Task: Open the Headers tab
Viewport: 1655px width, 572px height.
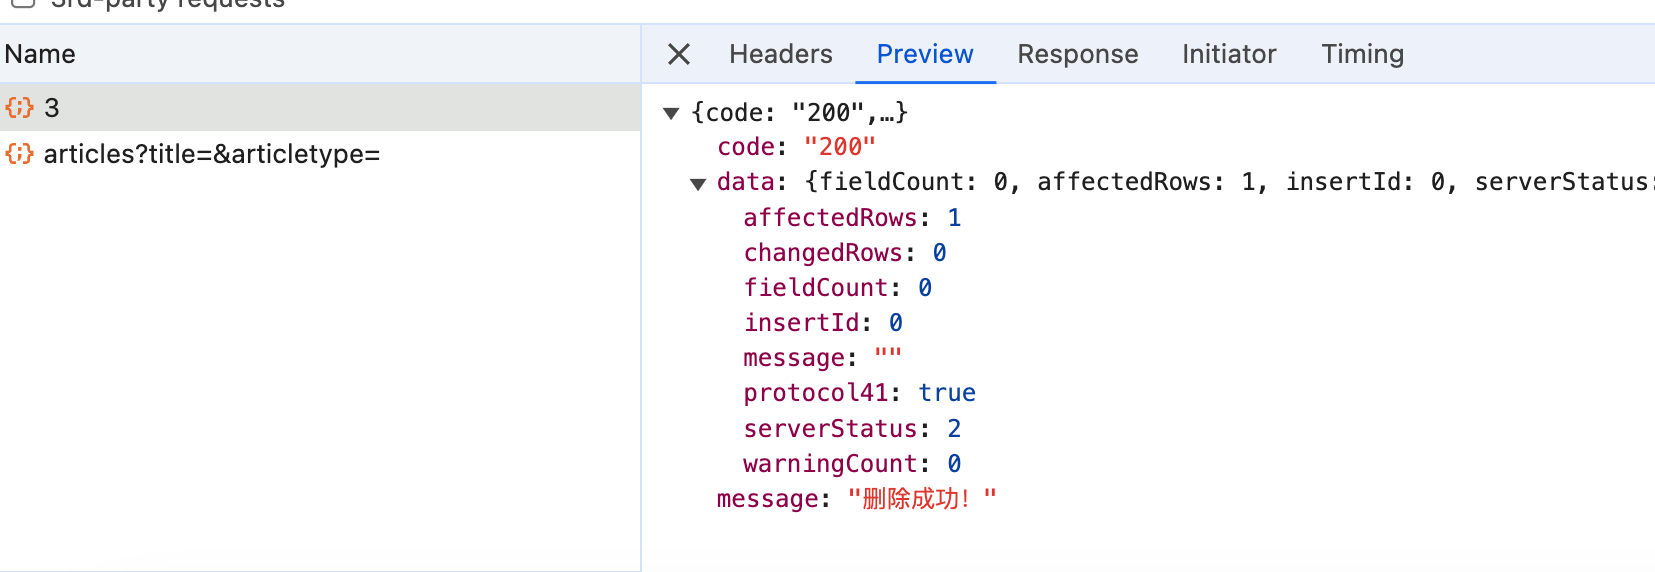Action: click(780, 54)
